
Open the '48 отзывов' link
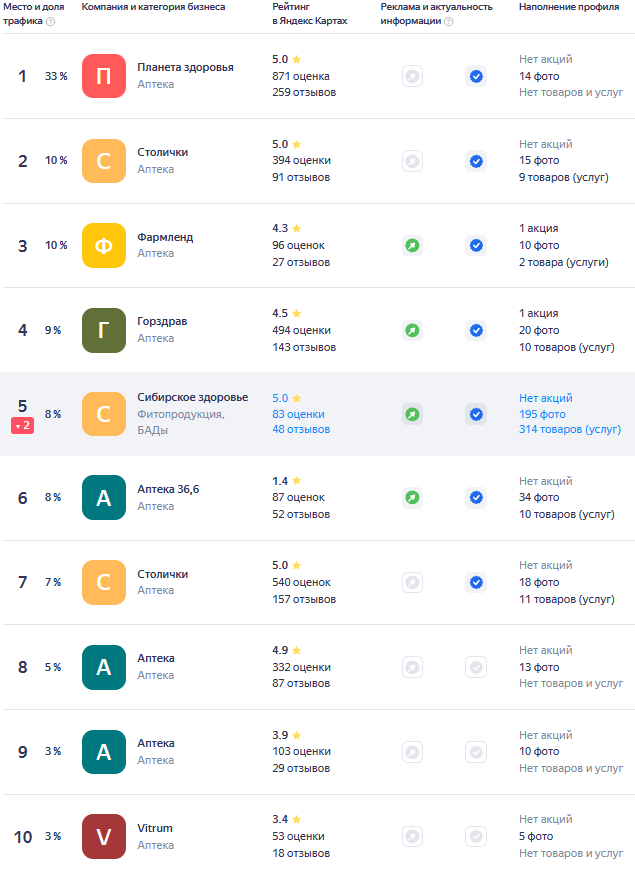click(301, 429)
